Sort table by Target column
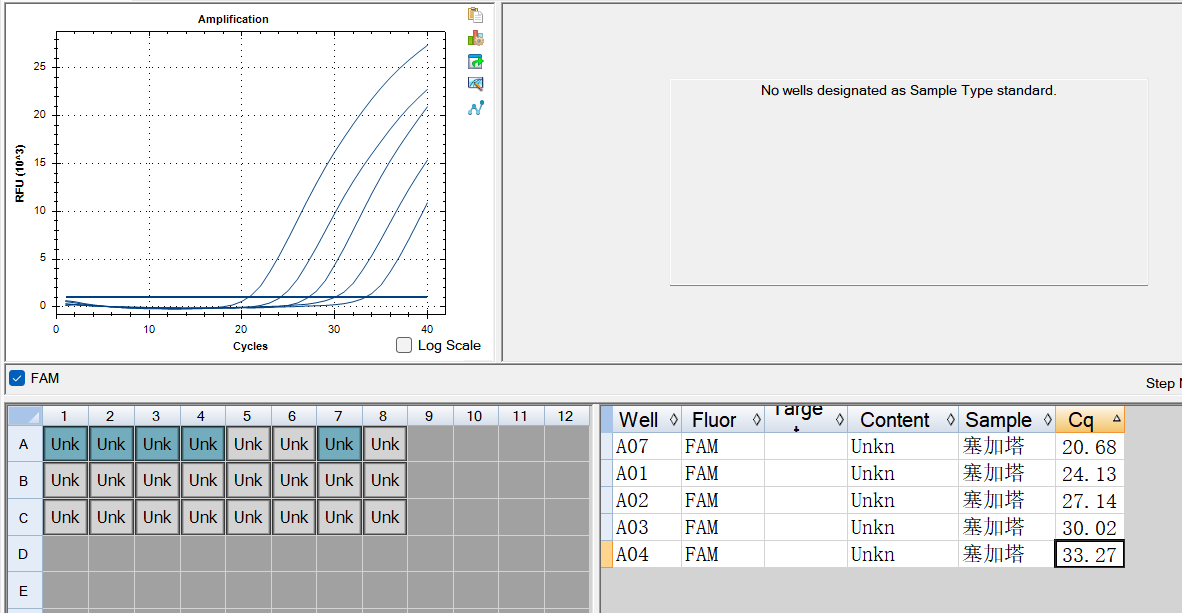This screenshot has width=1182, height=613. [x=806, y=420]
